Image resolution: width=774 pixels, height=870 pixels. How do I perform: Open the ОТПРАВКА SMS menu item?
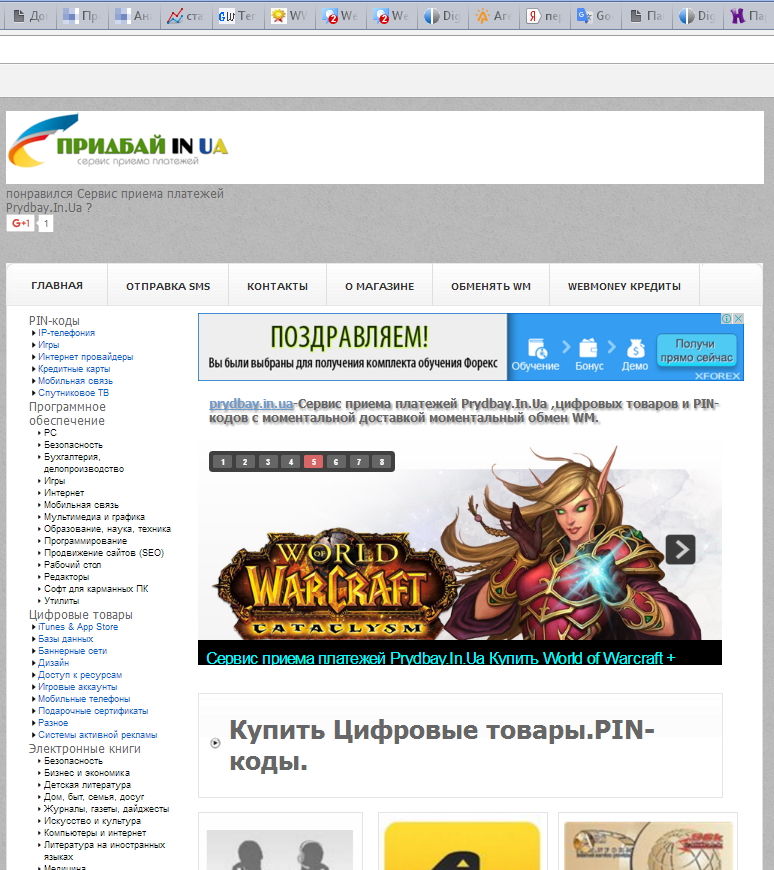(x=168, y=286)
